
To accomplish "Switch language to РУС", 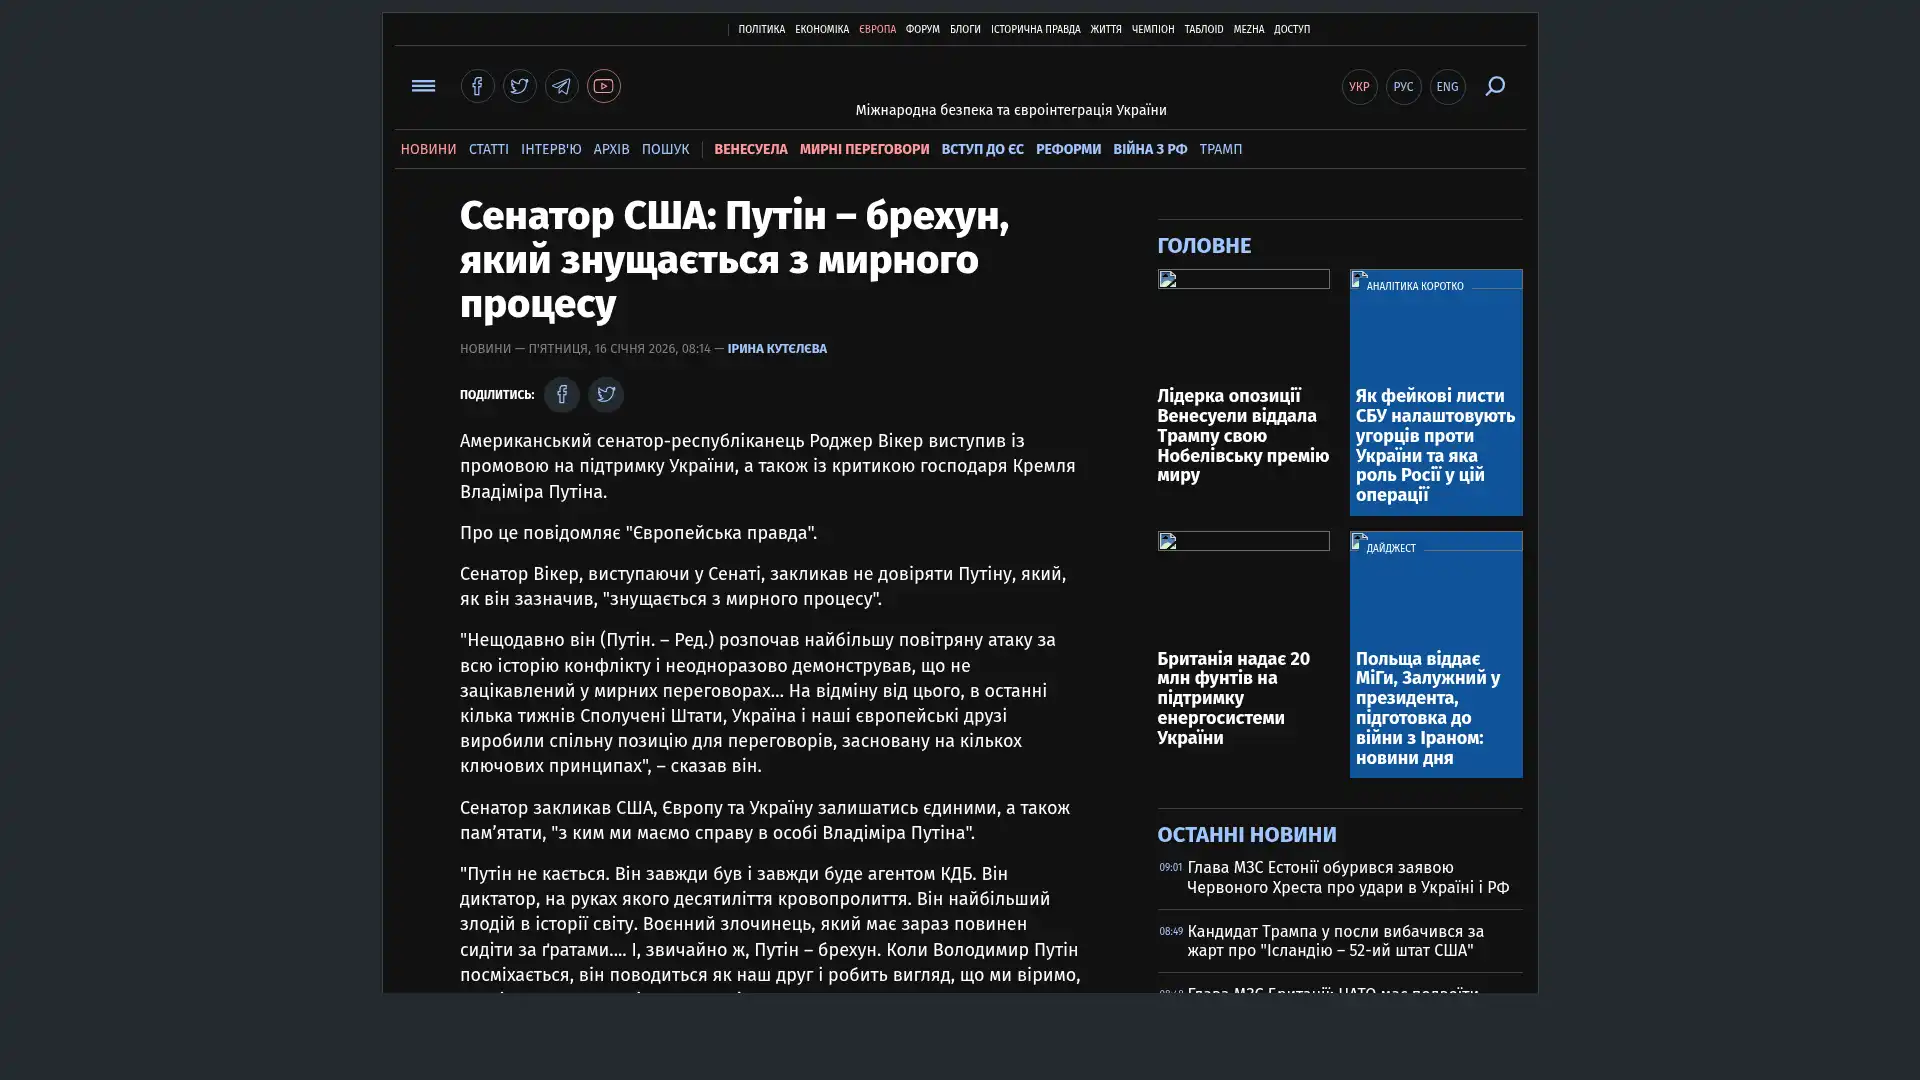I will coord(1403,87).
